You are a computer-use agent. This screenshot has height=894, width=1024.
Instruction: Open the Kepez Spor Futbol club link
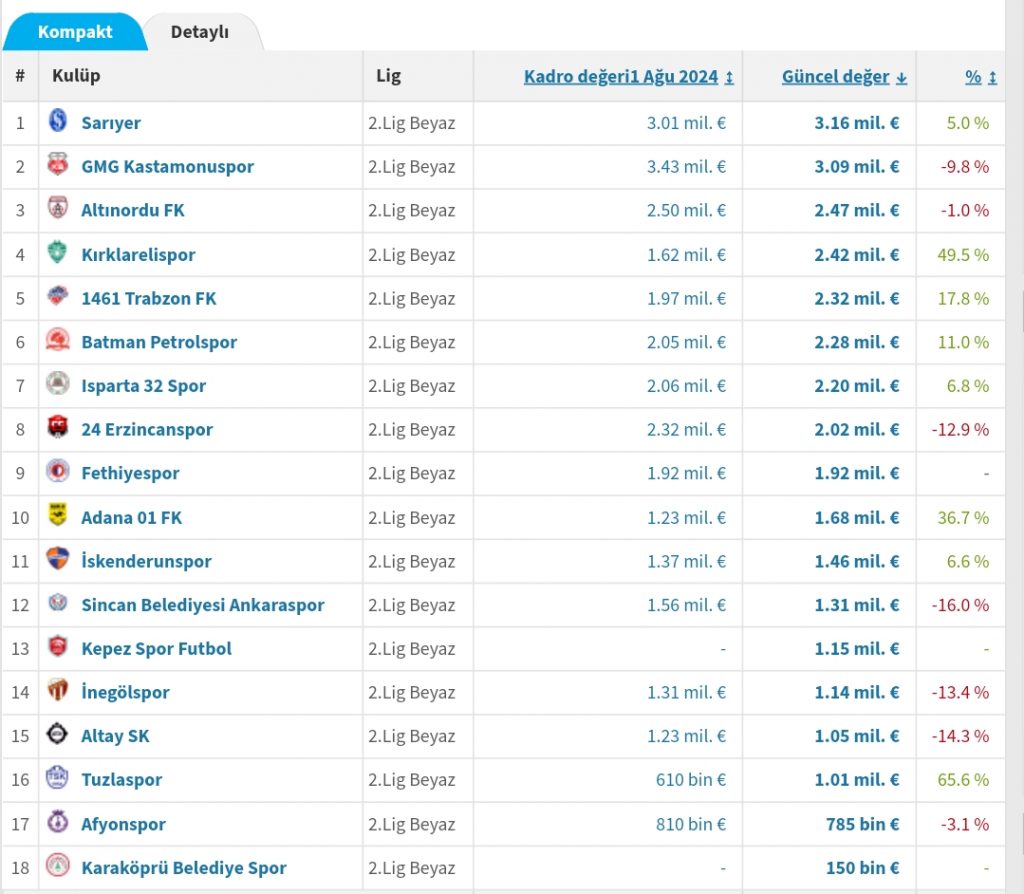156,649
